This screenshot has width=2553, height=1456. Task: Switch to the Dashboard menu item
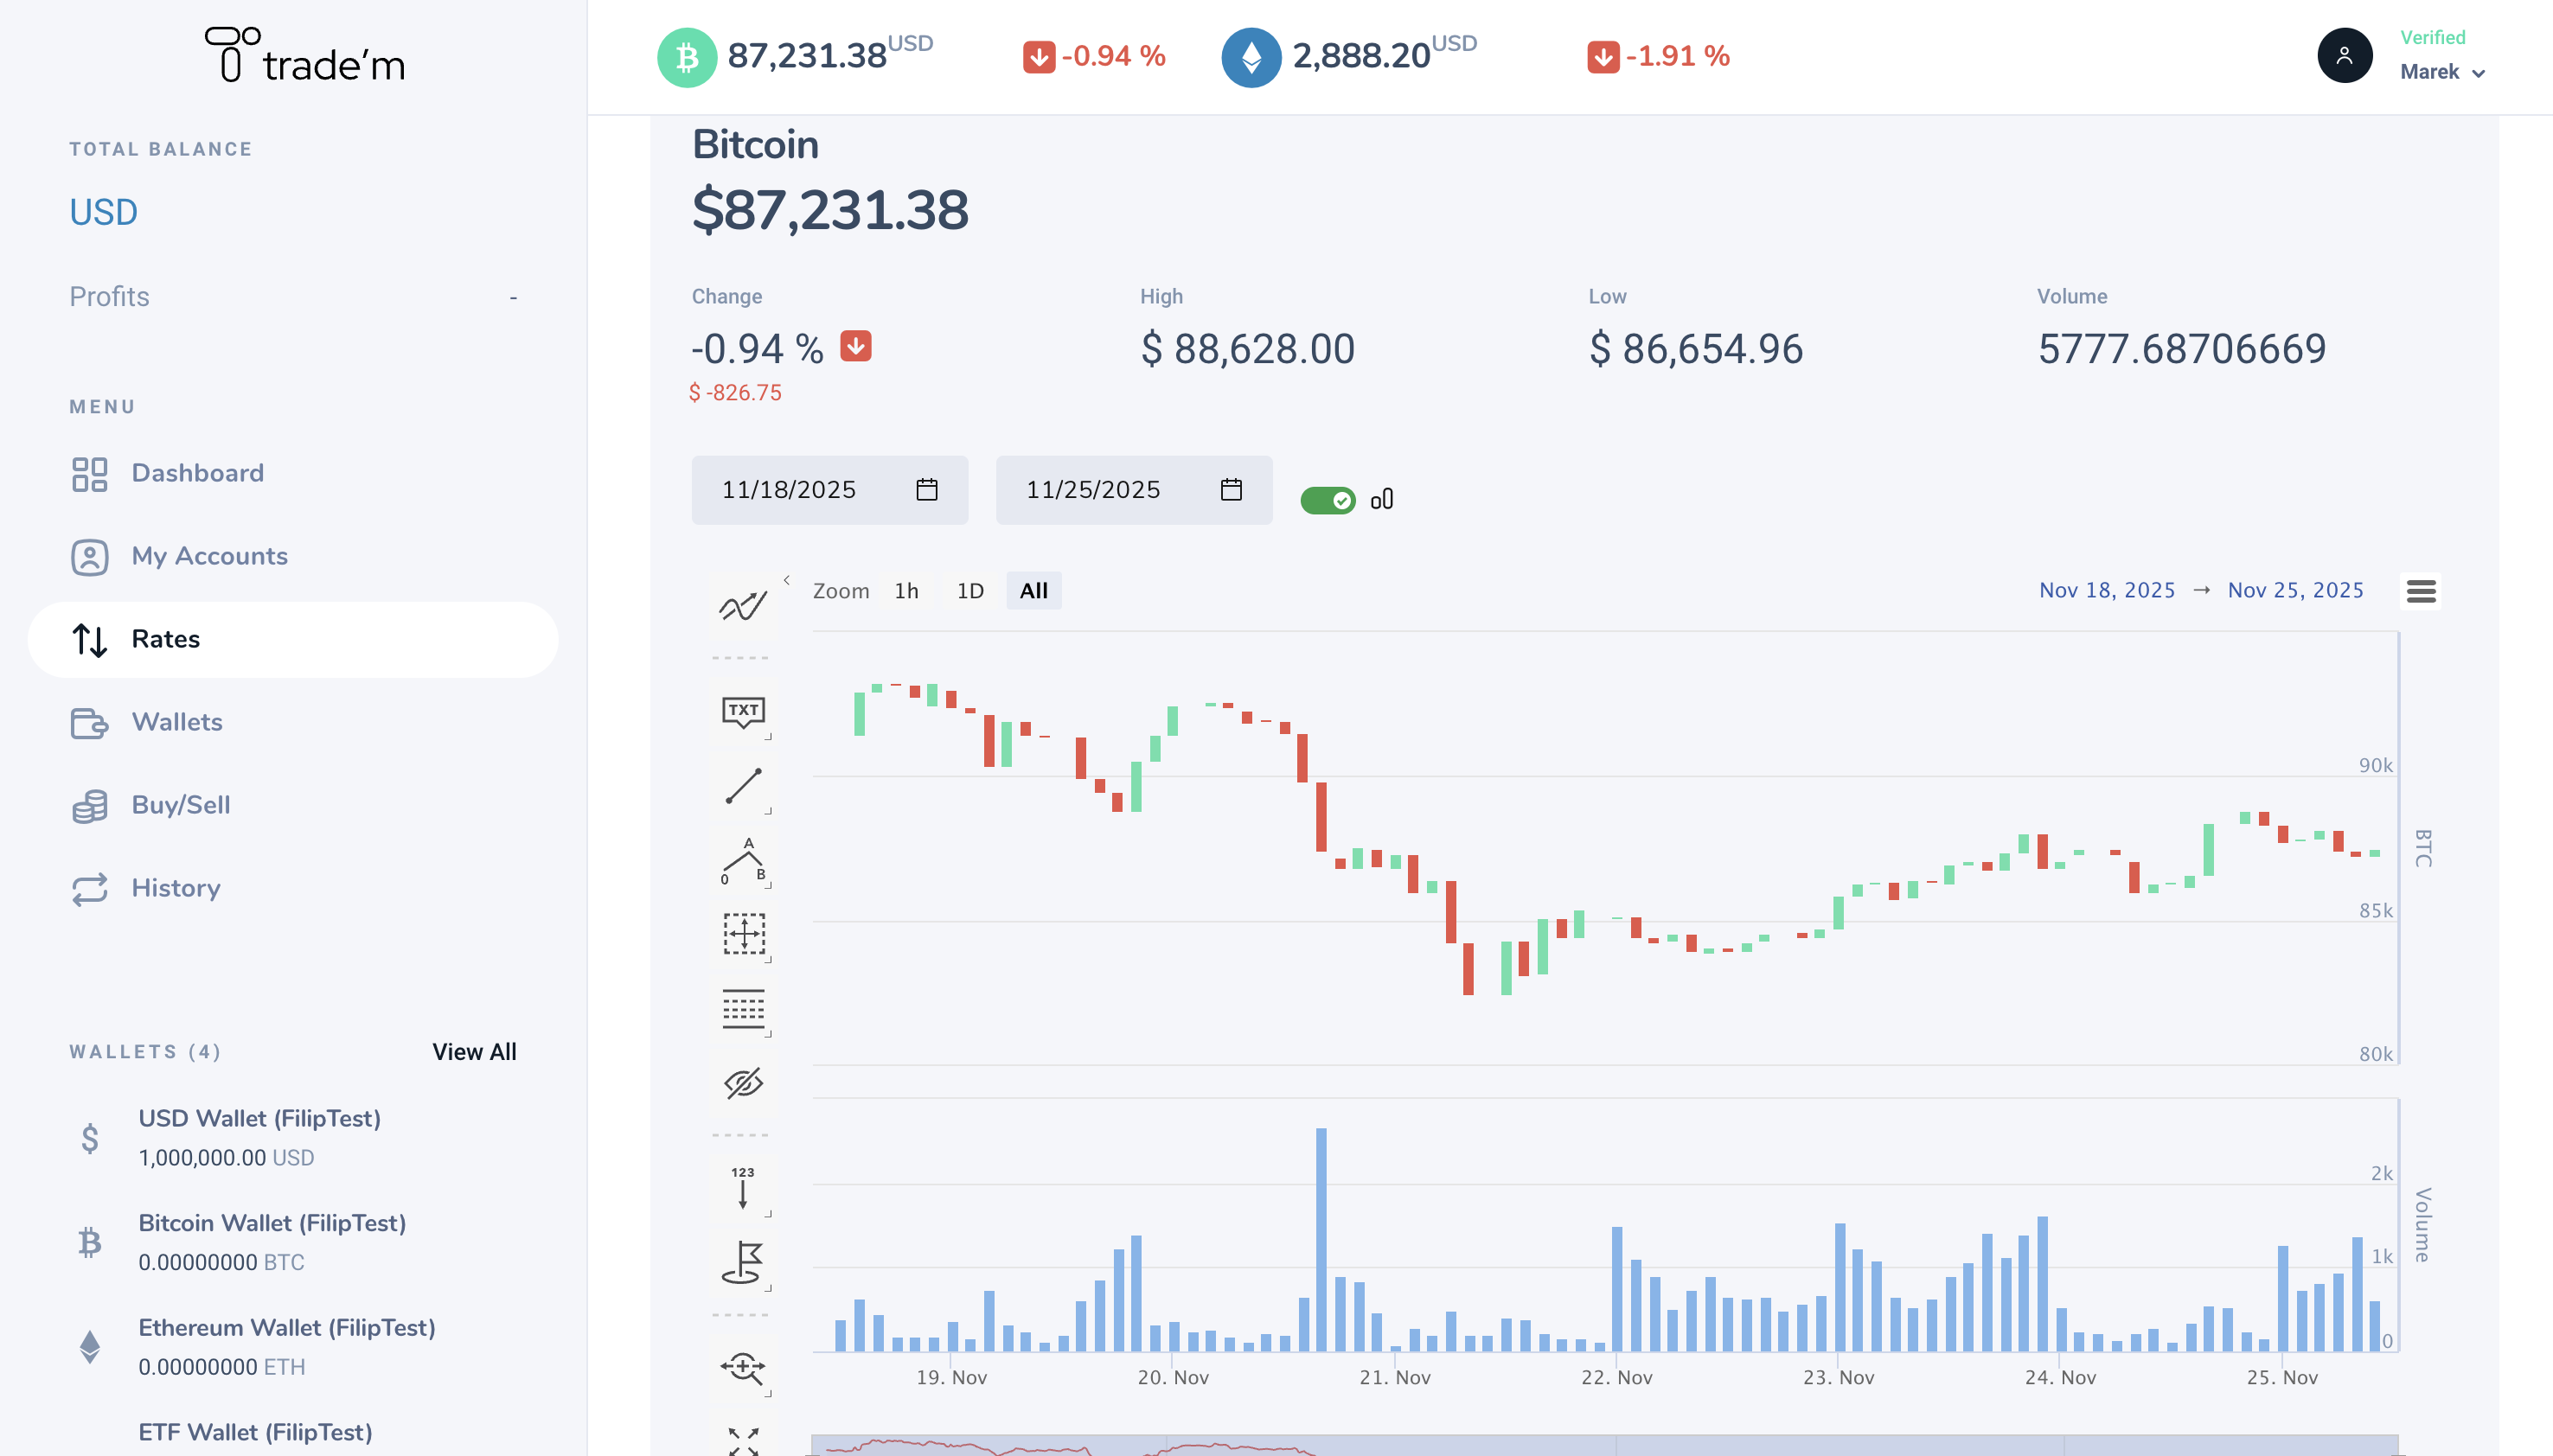click(197, 472)
